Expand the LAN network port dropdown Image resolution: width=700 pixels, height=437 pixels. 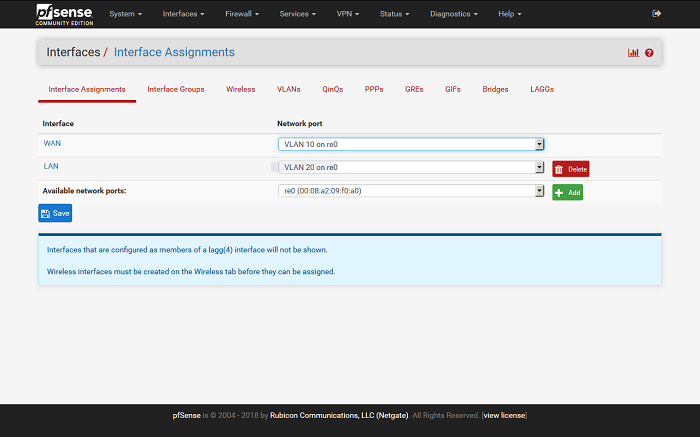(x=410, y=168)
